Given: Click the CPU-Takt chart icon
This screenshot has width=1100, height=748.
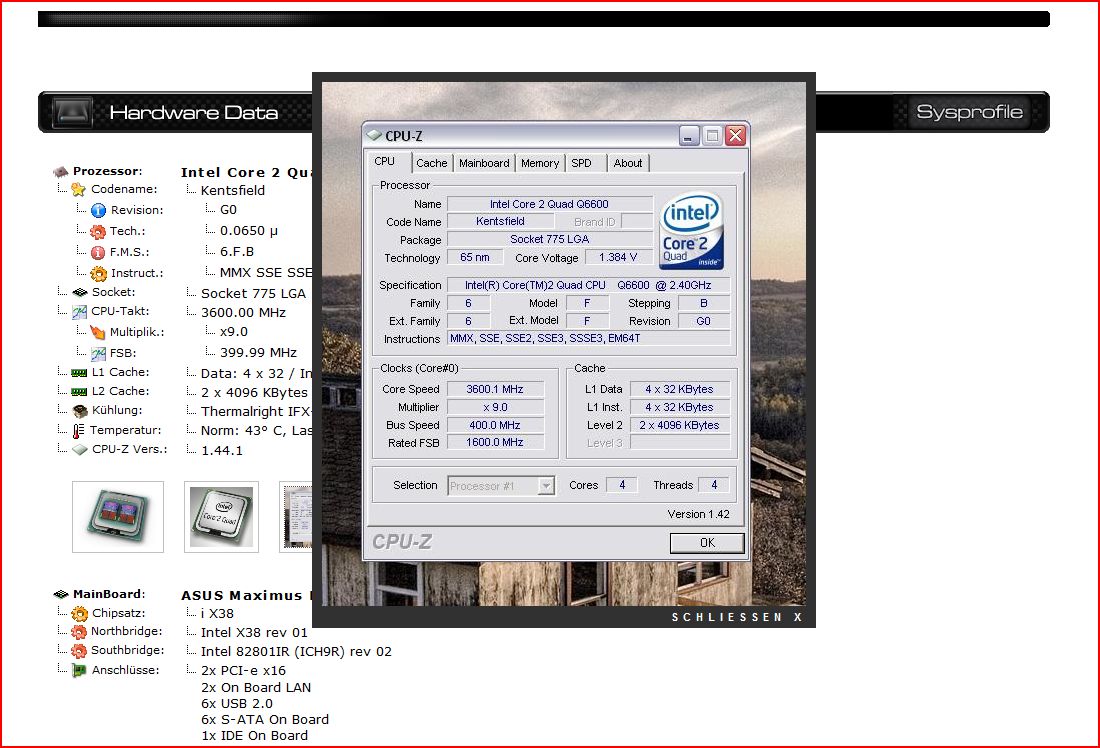Looking at the screenshot, I should point(79,312).
